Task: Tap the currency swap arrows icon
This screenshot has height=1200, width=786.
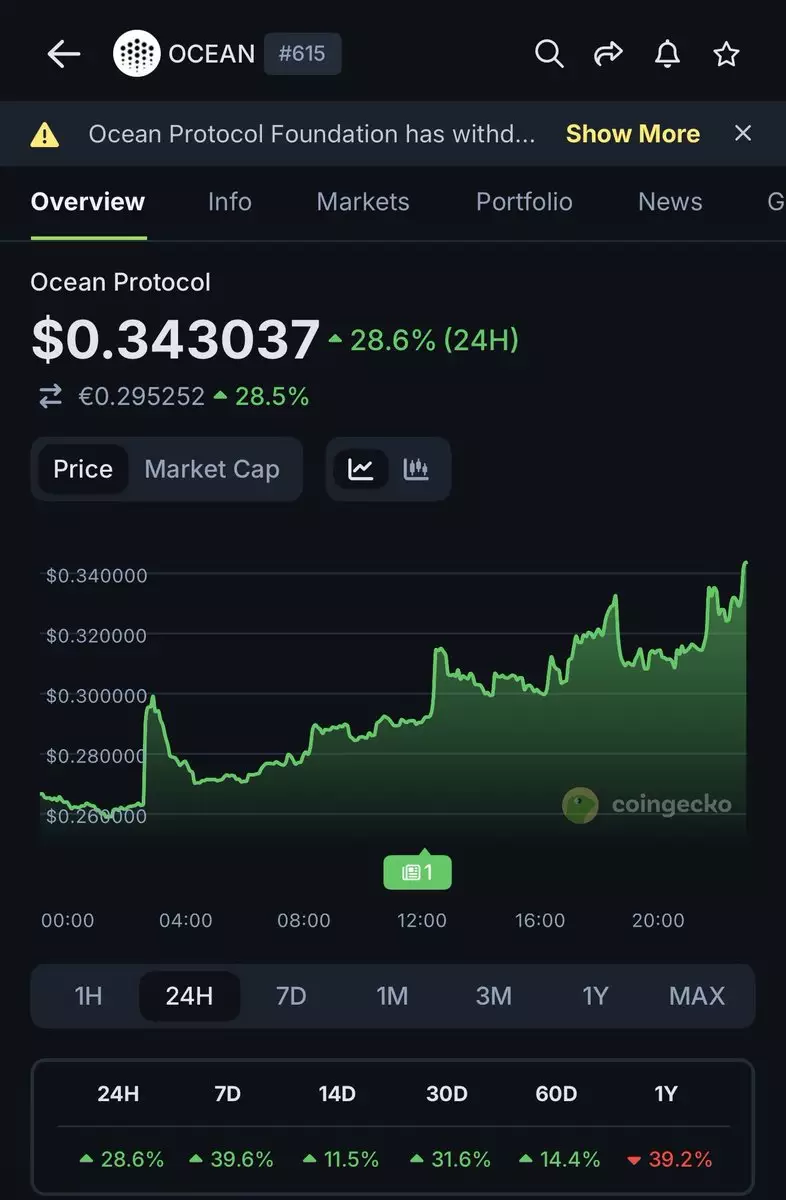Action: coord(50,397)
